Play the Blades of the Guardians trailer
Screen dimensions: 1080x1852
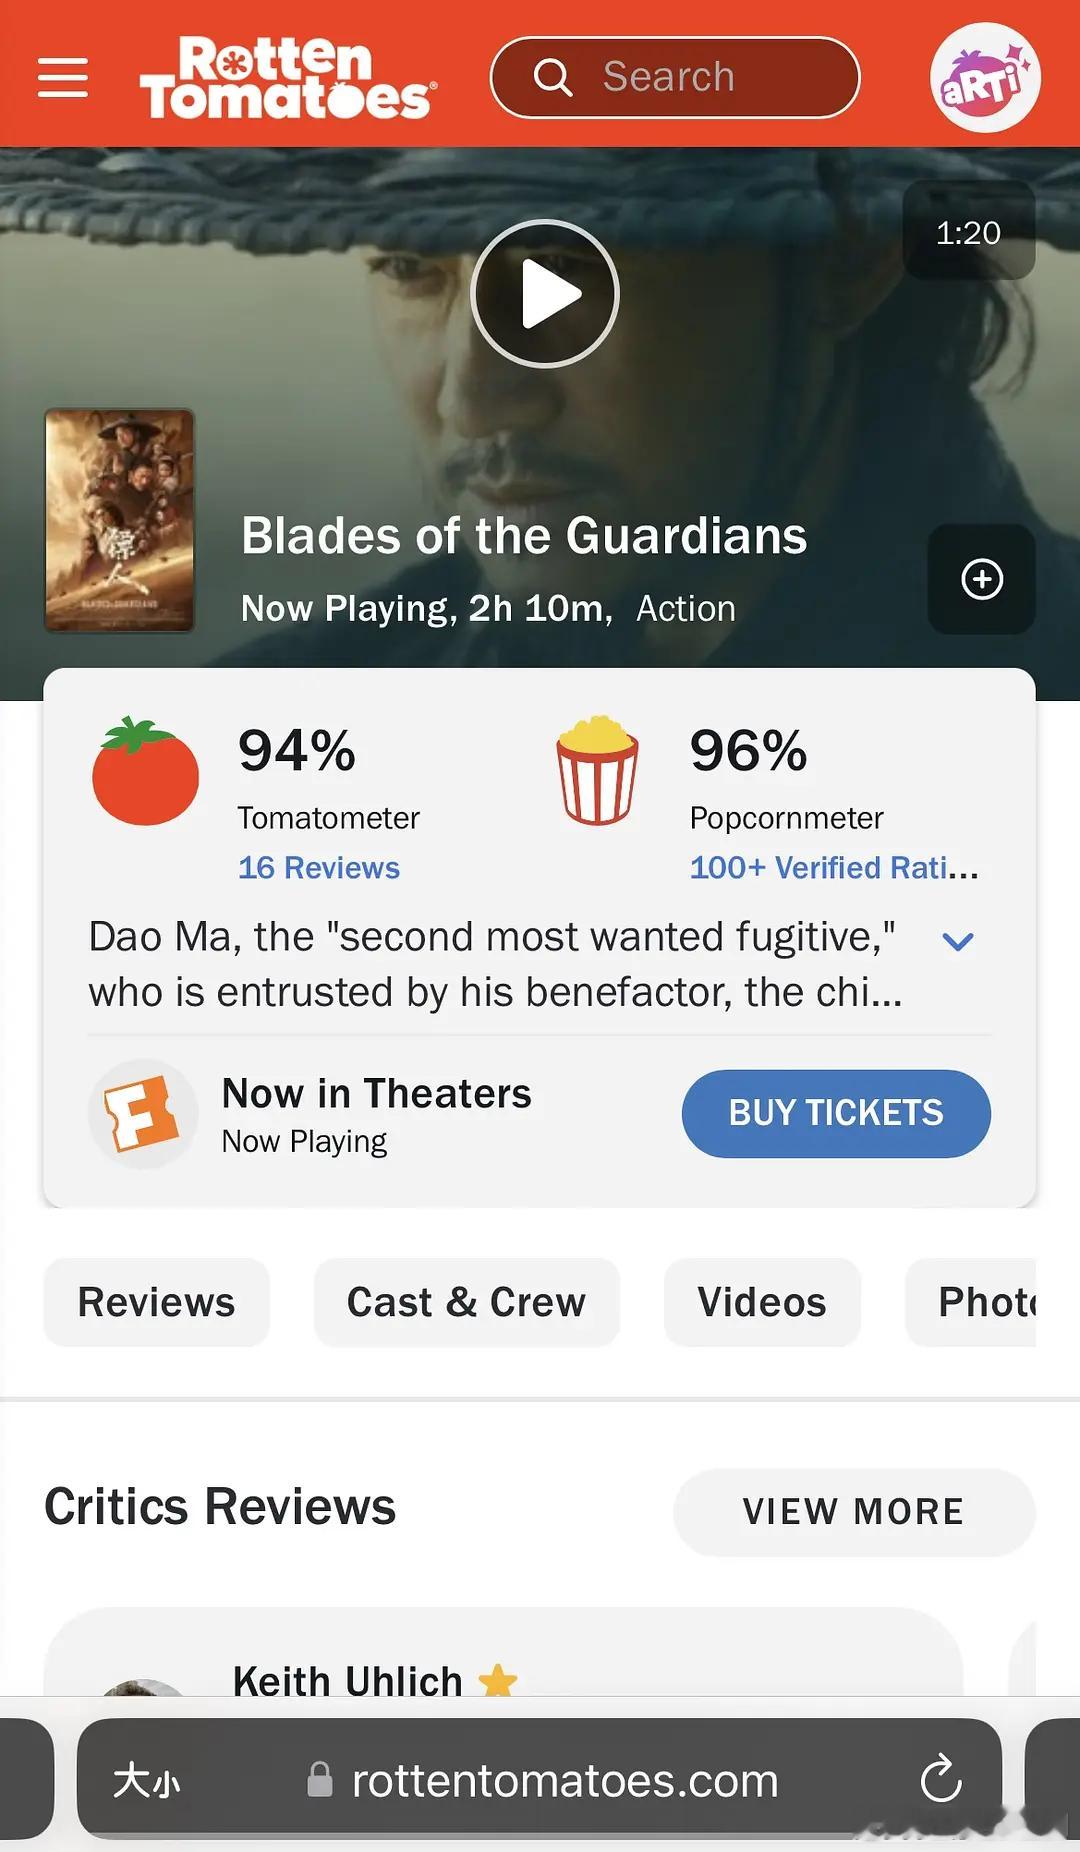coord(545,294)
